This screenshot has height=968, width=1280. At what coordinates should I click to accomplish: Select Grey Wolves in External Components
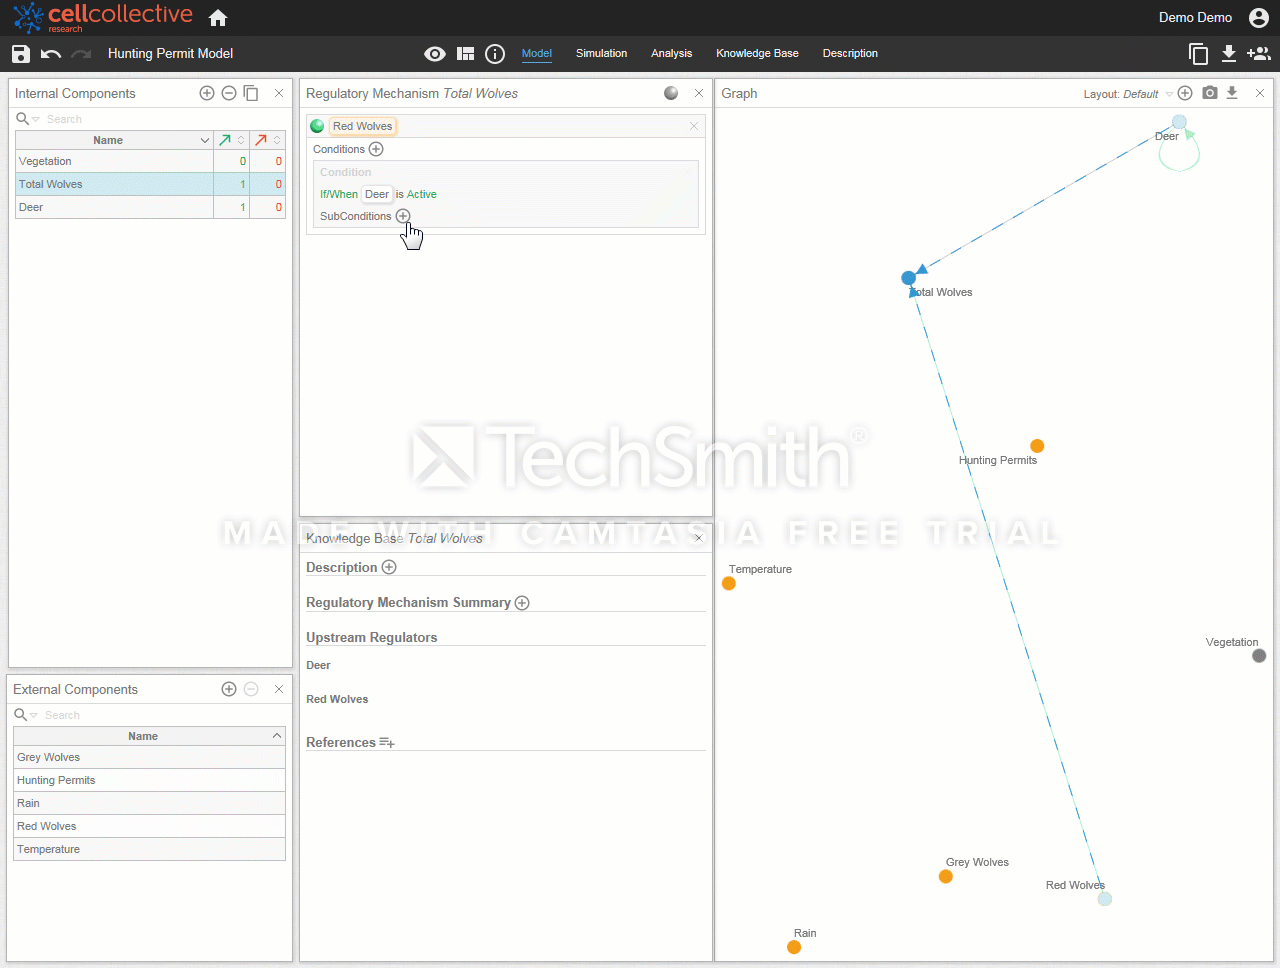point(150,757)
